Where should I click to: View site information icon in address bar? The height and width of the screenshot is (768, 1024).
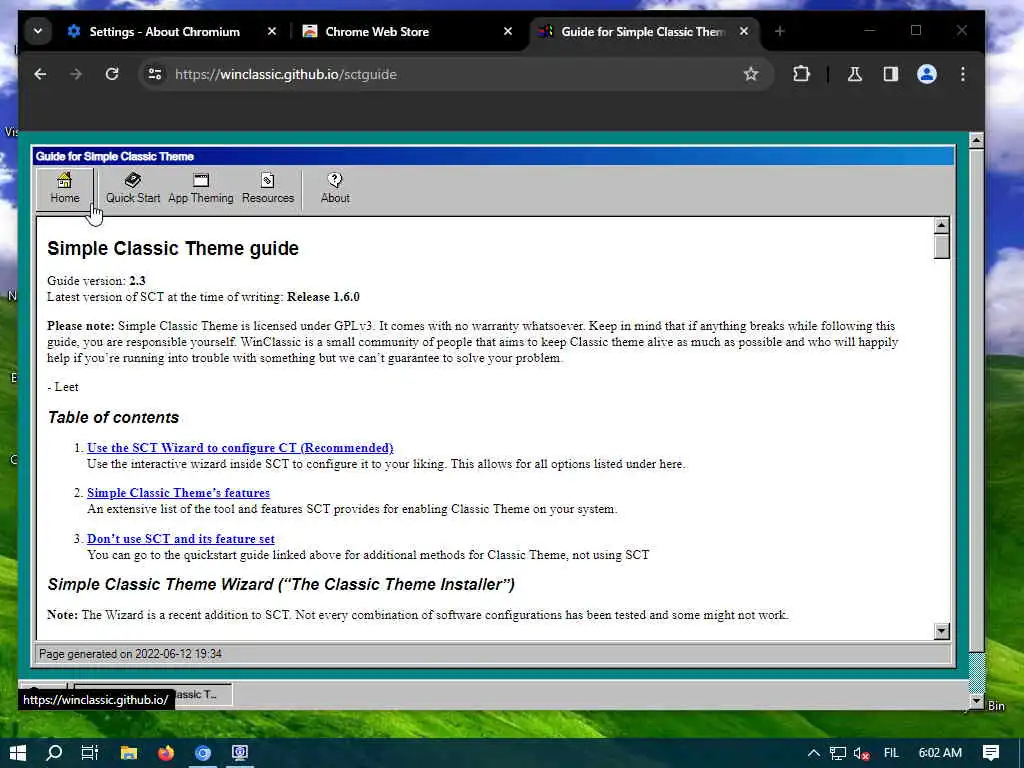click(x=155, y=74)
